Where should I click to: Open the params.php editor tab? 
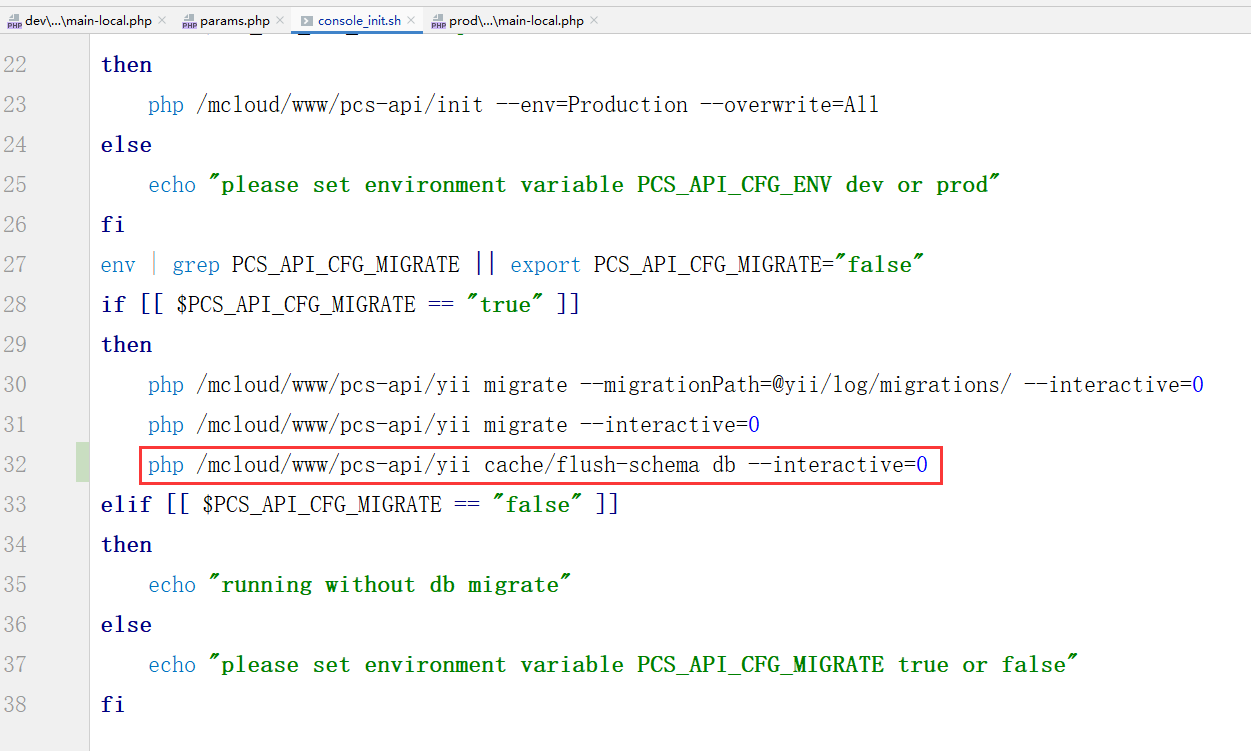point(234,20)
